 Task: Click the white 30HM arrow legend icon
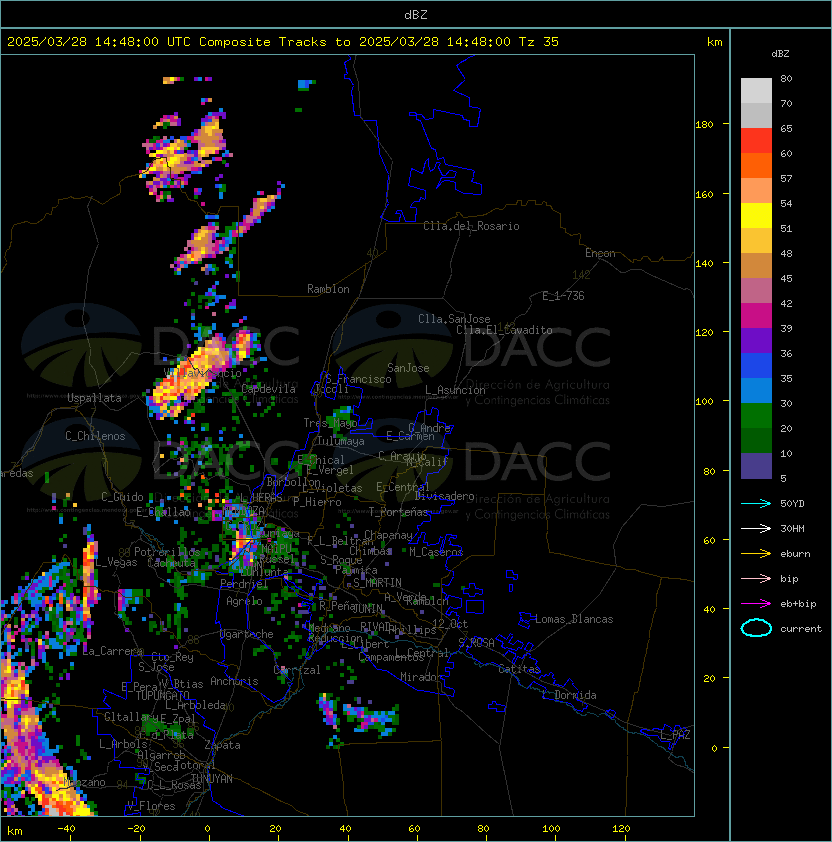click(x=756, y=528)
